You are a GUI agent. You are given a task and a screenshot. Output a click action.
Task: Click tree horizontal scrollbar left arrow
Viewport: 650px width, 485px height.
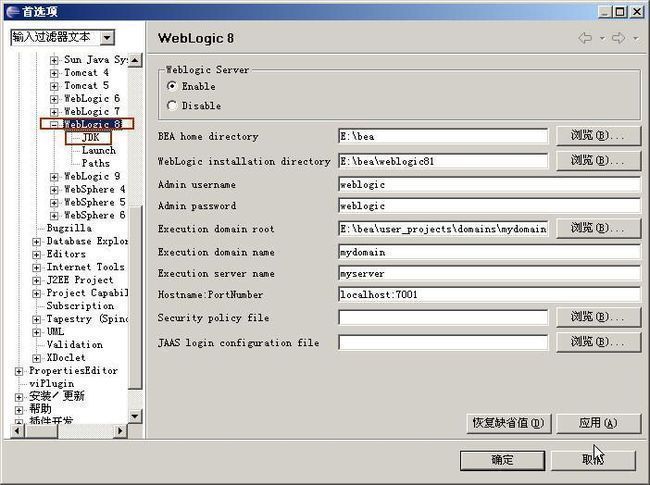tap(17, 431)
